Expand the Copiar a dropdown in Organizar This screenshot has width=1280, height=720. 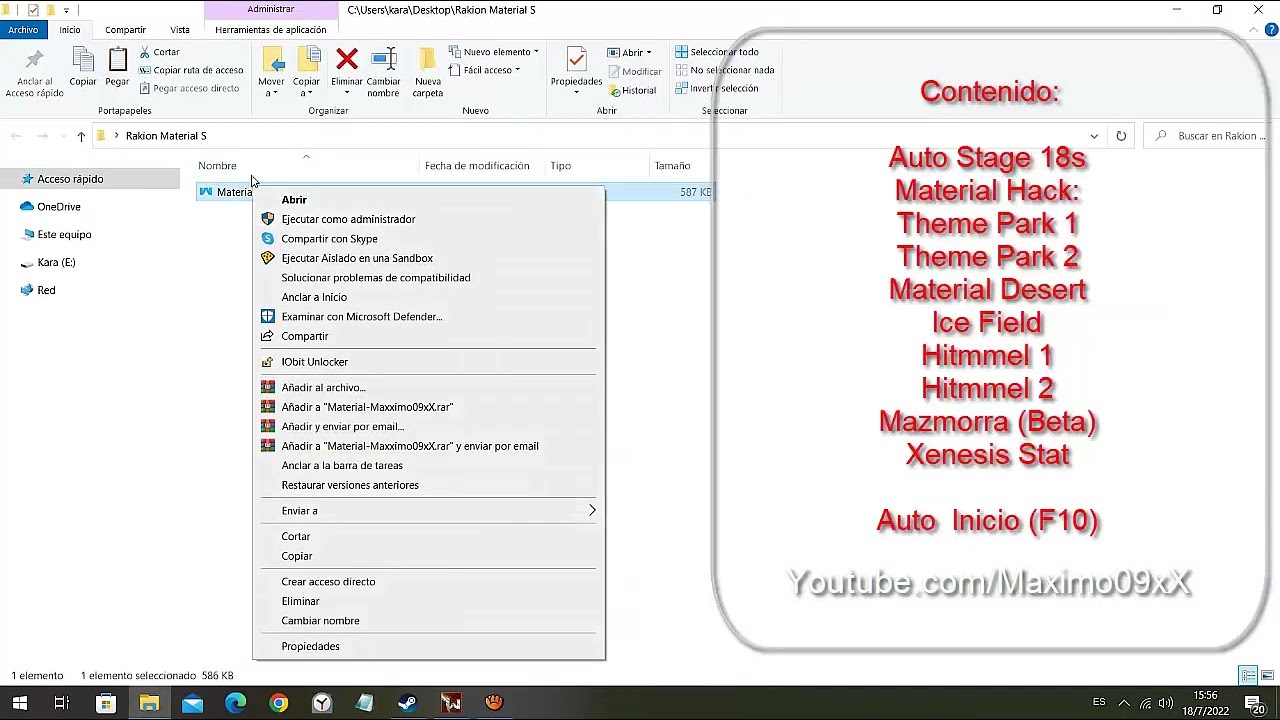(x=306, y=93)
